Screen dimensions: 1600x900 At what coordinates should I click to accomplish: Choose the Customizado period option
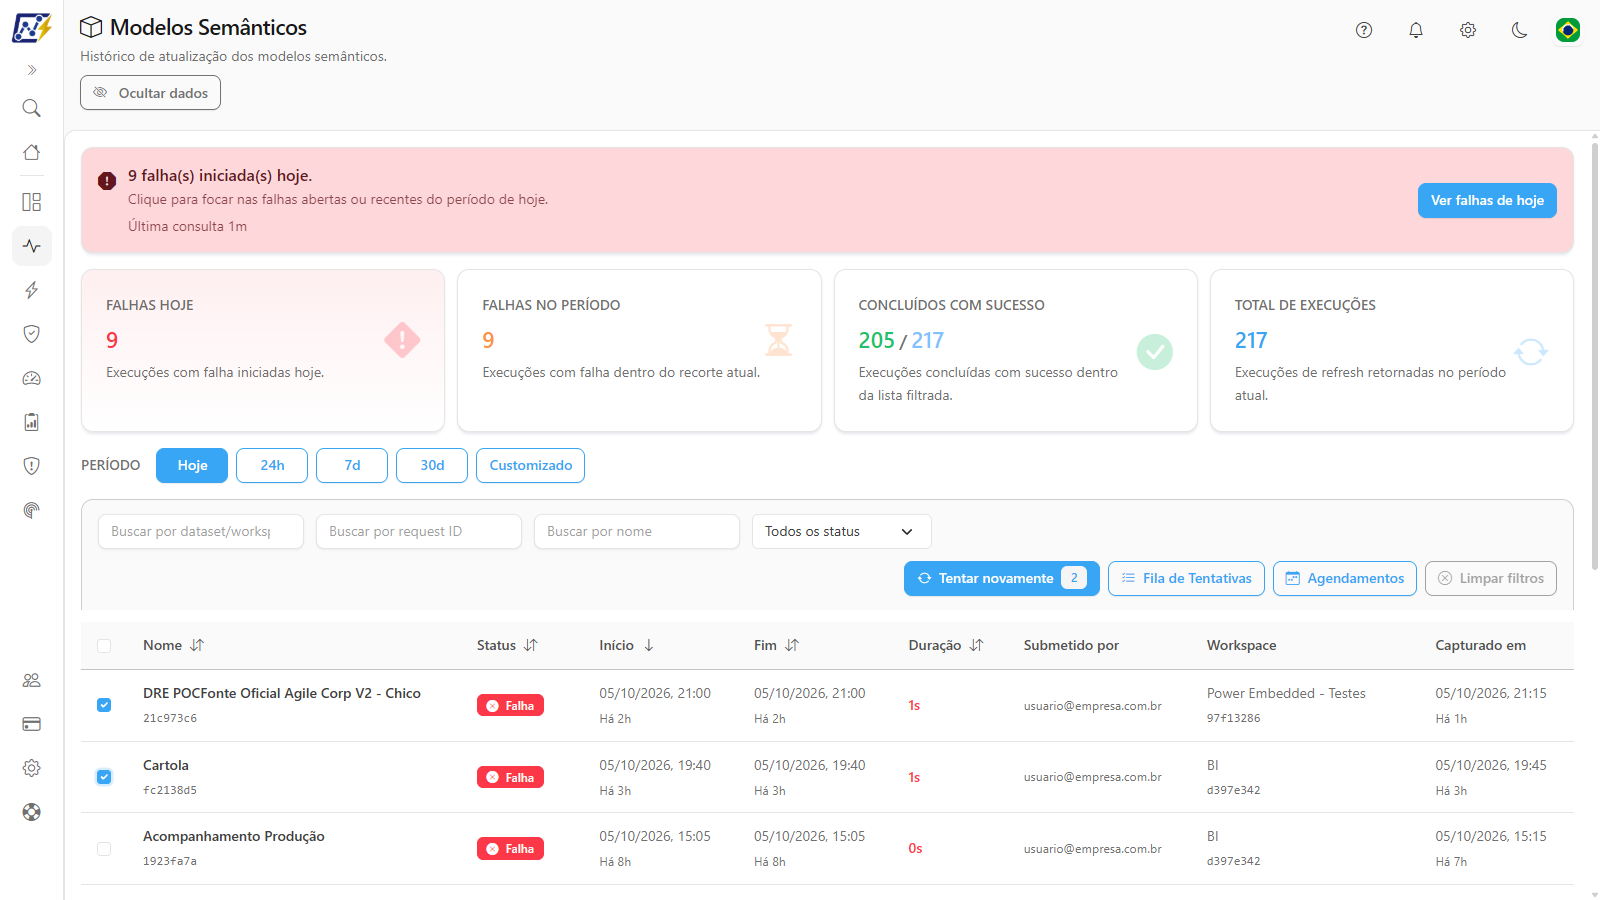(x=531, y=466)
